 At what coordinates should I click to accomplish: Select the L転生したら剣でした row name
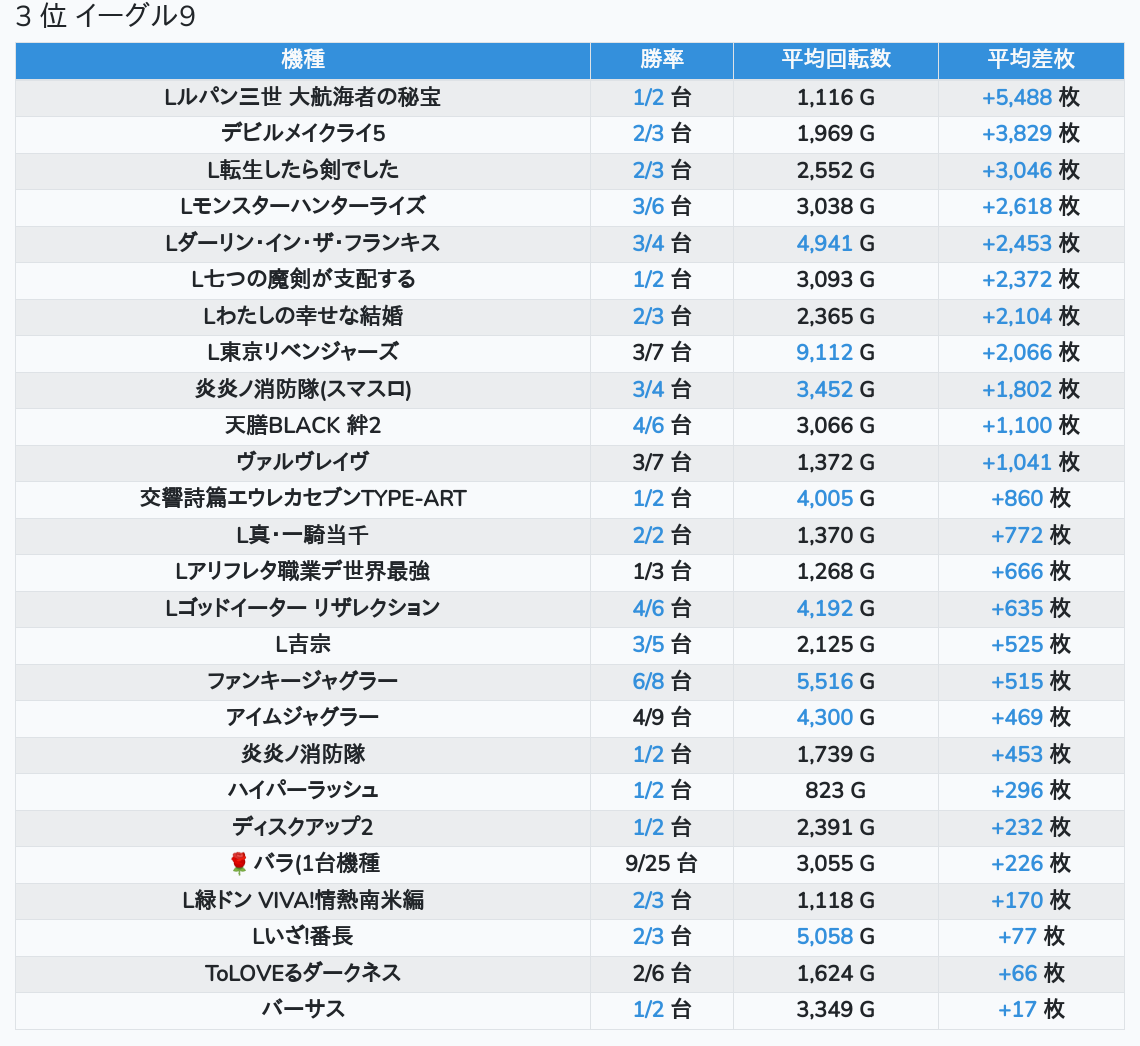[302, 170]
